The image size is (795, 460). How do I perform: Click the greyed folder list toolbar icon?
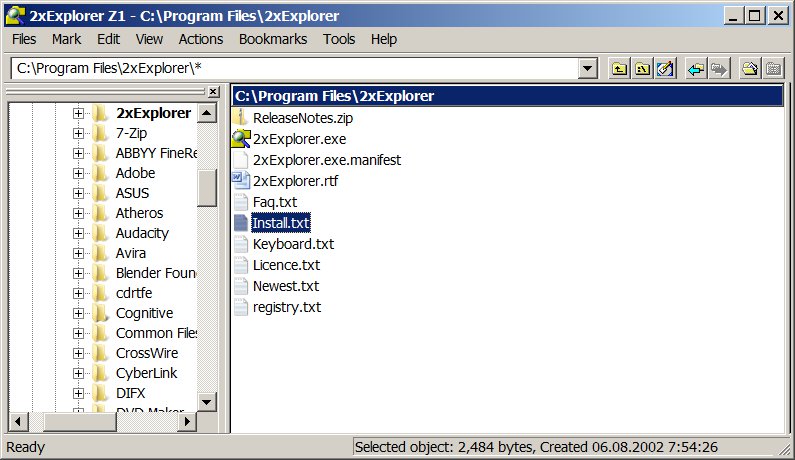tap(773, 68)
